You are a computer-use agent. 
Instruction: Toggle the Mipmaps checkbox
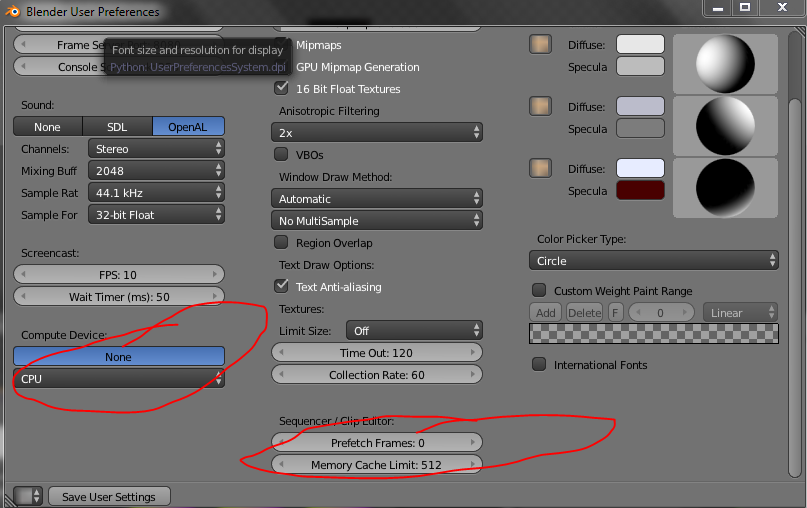click(282, 43)
